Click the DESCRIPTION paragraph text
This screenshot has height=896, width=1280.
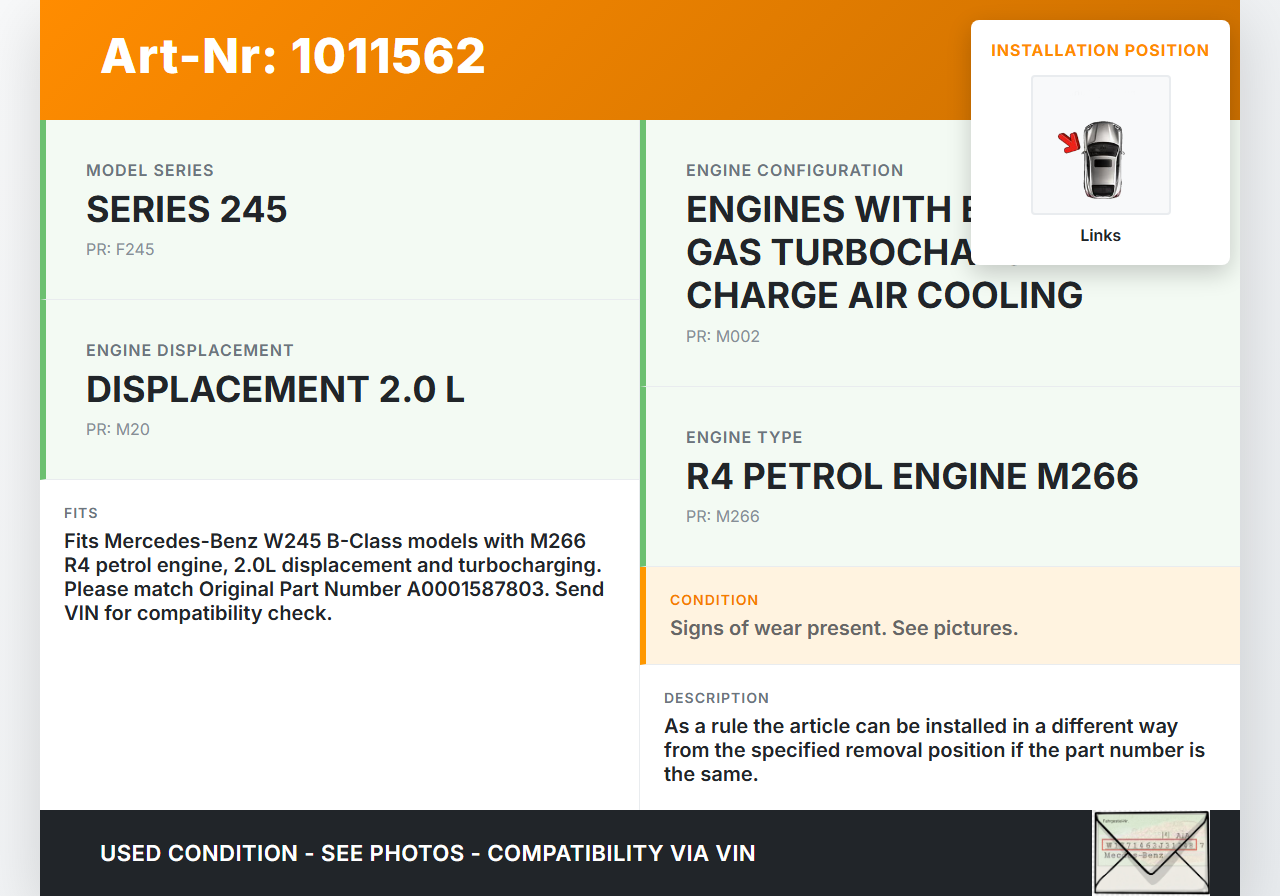(934, 750)
